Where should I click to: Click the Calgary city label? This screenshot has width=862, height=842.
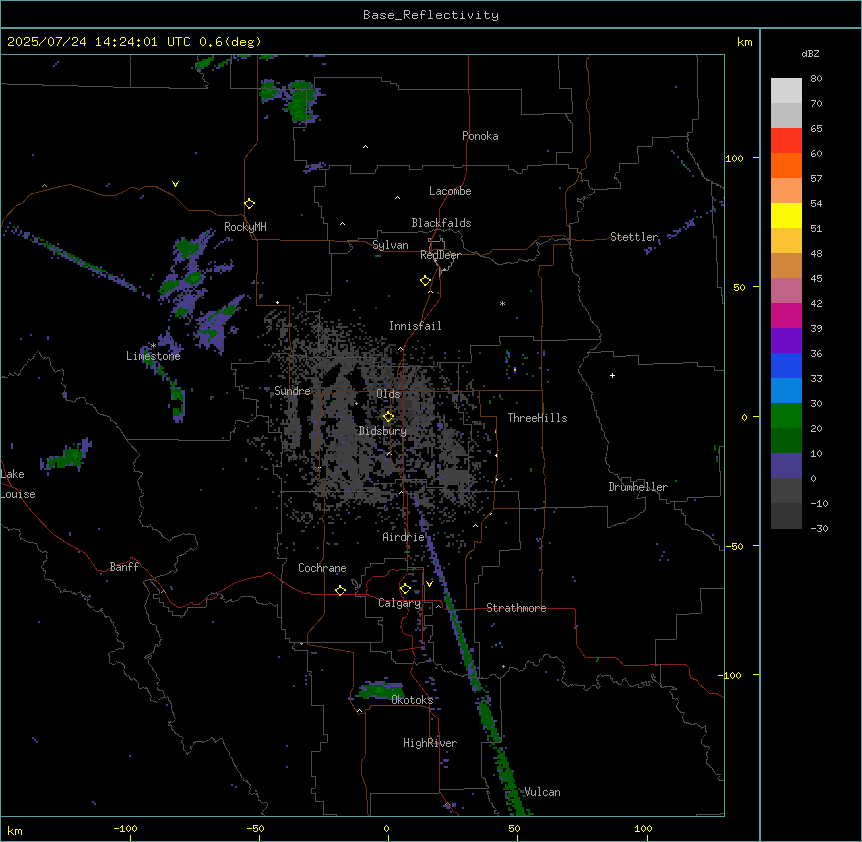point(400,603)
